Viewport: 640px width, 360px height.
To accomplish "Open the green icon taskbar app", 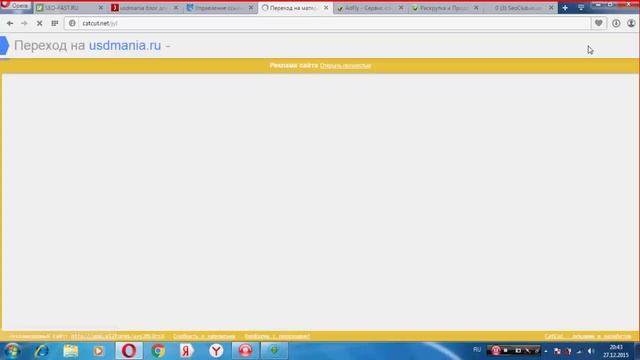I will (x=274, y=351).
